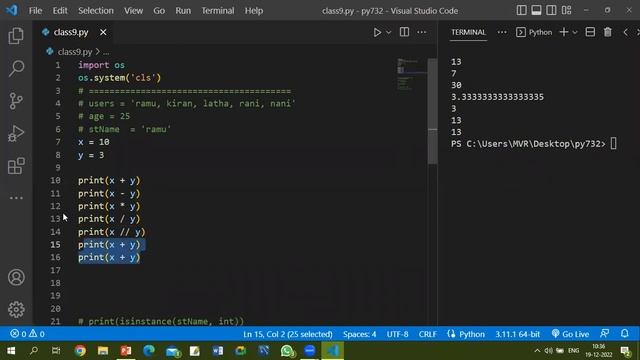640x360 pixels.
Task: Split the editor to the right
Action: click(404, 32)
